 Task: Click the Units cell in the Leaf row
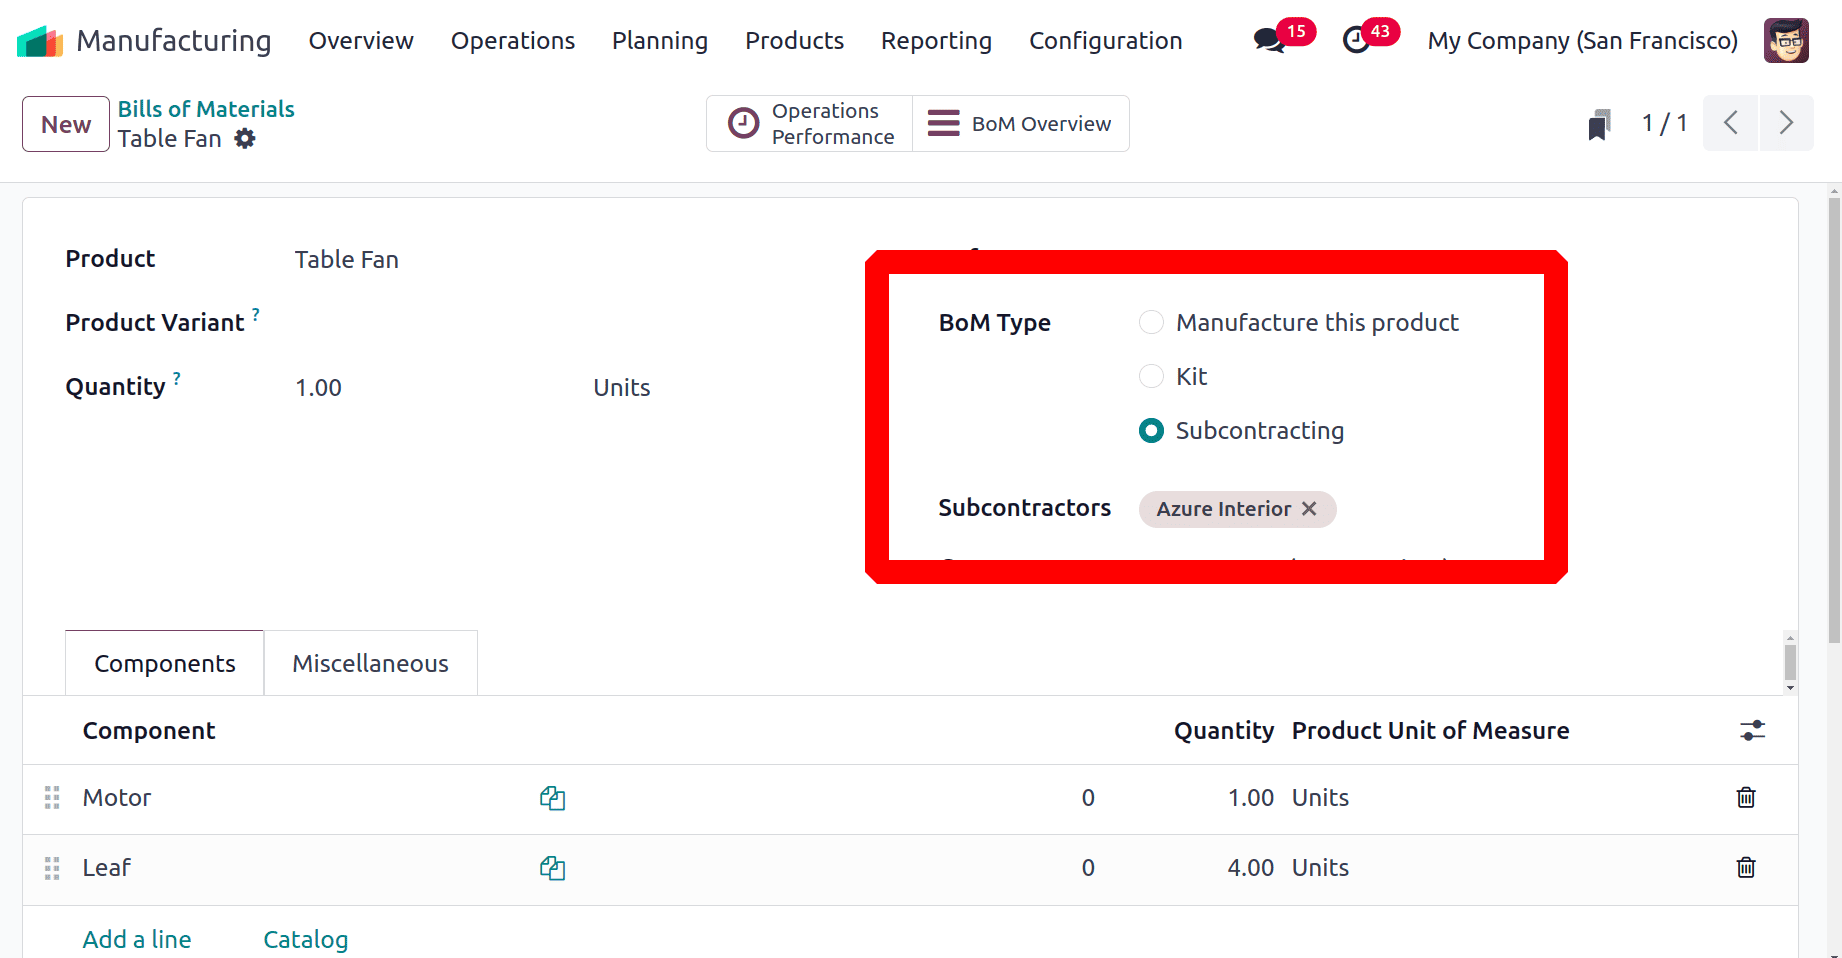click(x=1320, y=868)
